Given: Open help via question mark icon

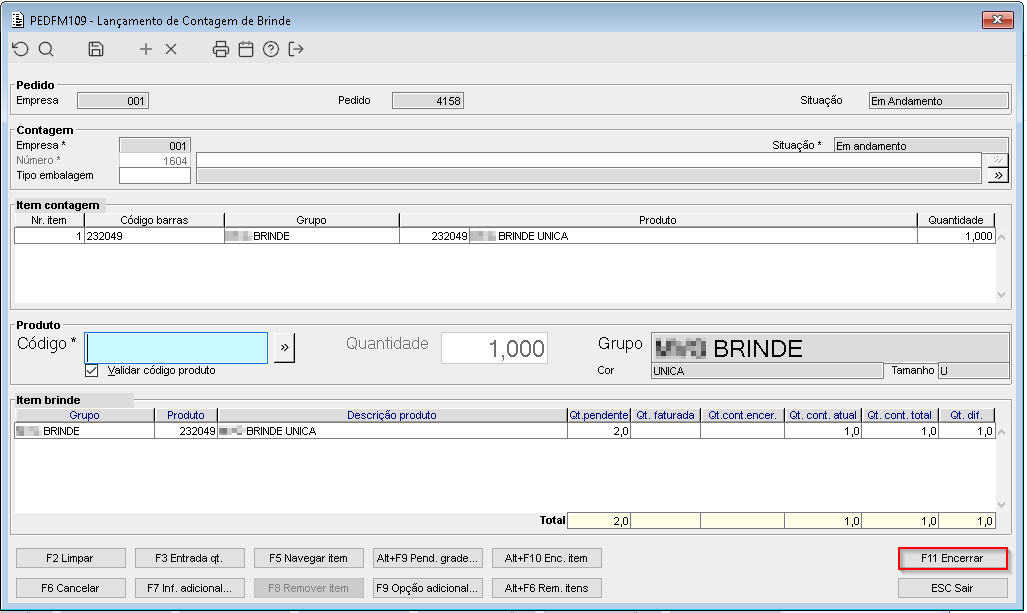Looking at the screenshot, I should 271,49.
